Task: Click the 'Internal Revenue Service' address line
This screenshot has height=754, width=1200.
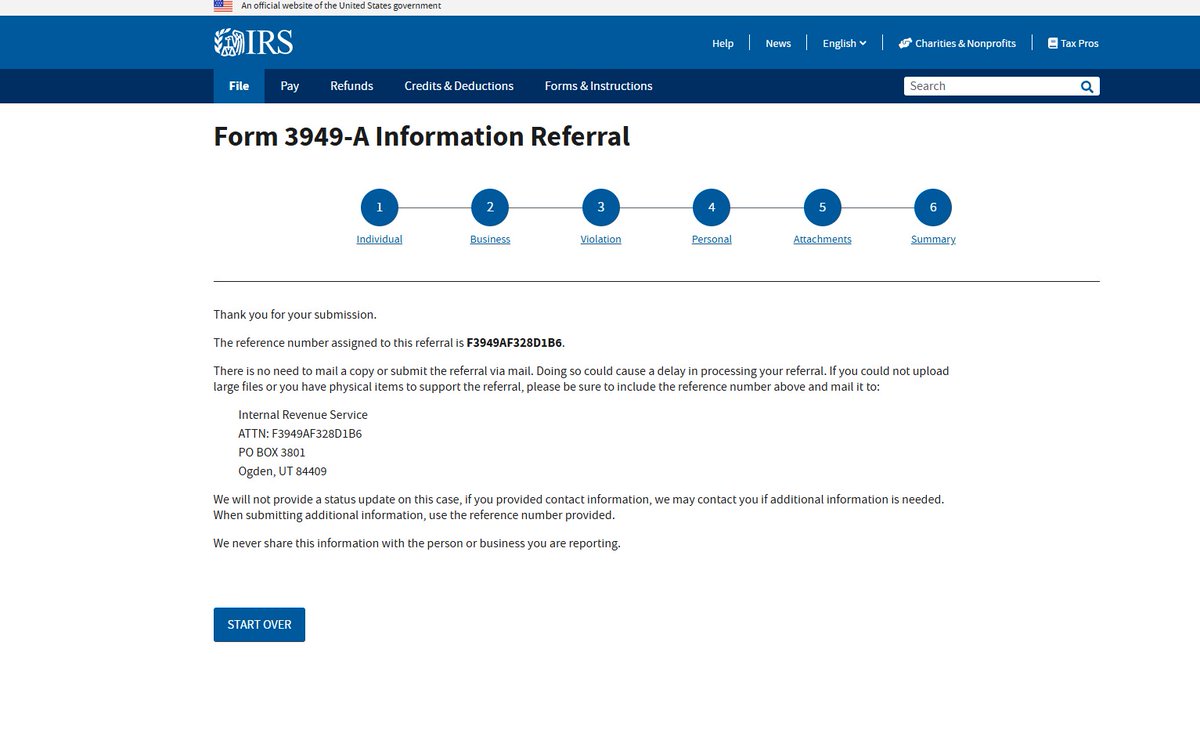Action: 303,414
